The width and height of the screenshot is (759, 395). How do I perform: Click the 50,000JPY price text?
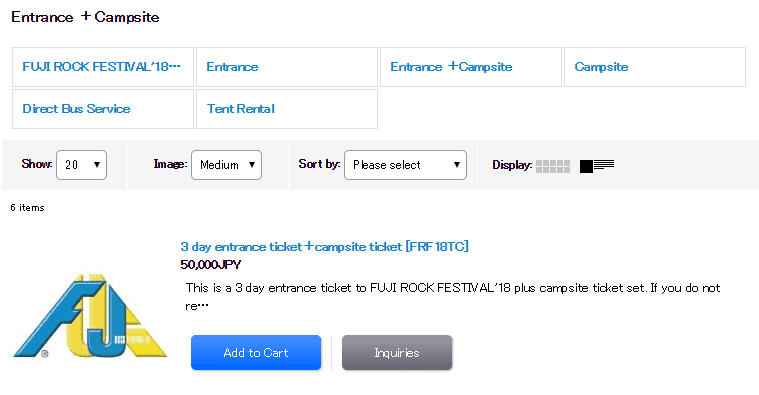click(x=211, y=265)
